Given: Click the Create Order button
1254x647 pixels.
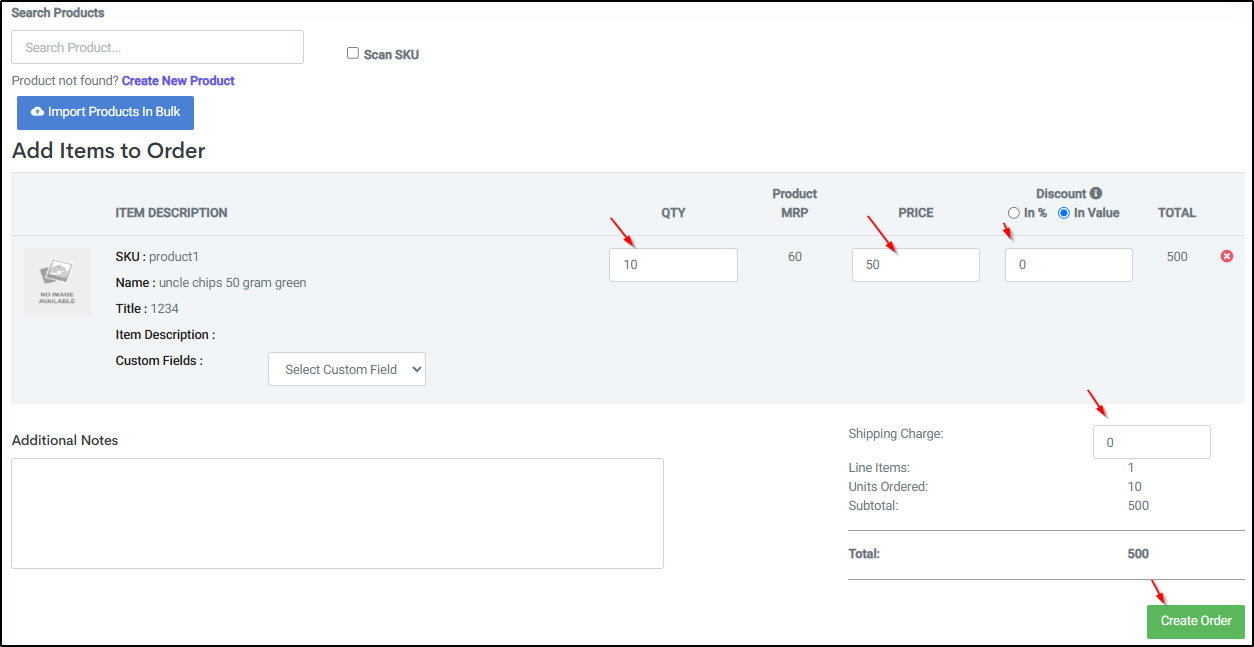Looking at the screenshot, I should coord(1196,621).
